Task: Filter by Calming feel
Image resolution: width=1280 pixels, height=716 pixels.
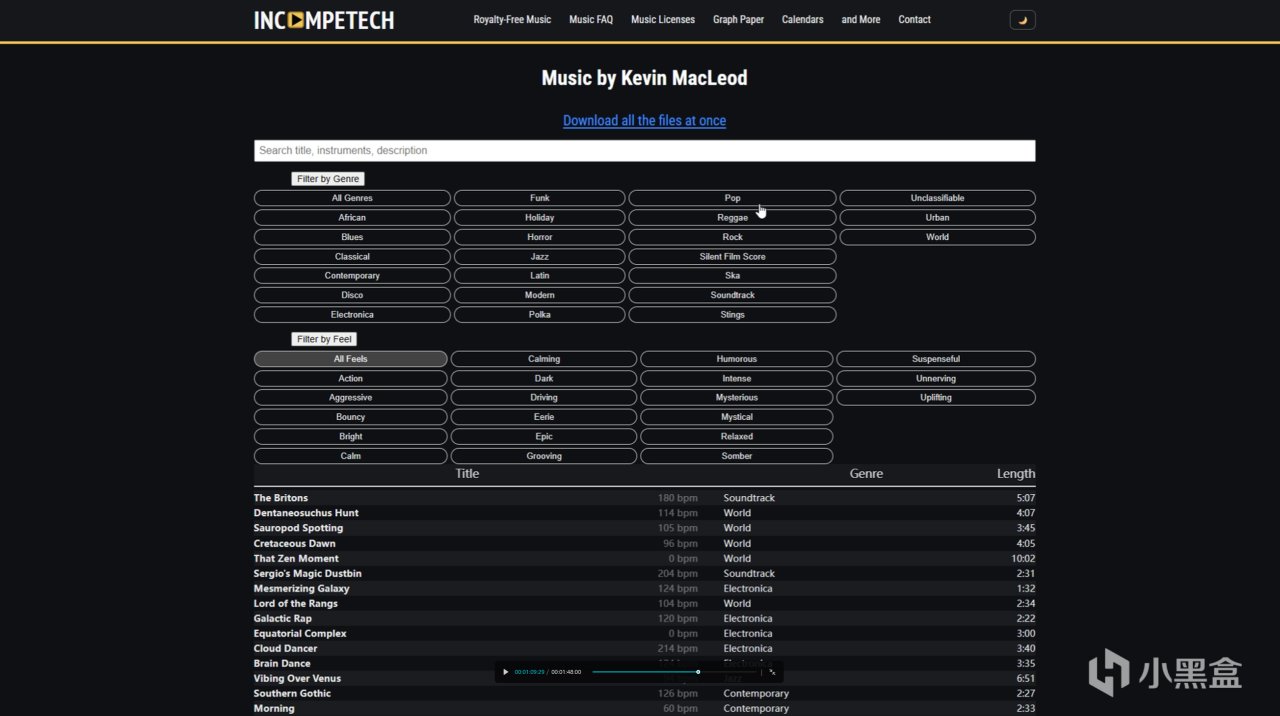Action: click(x=544, y=359)
